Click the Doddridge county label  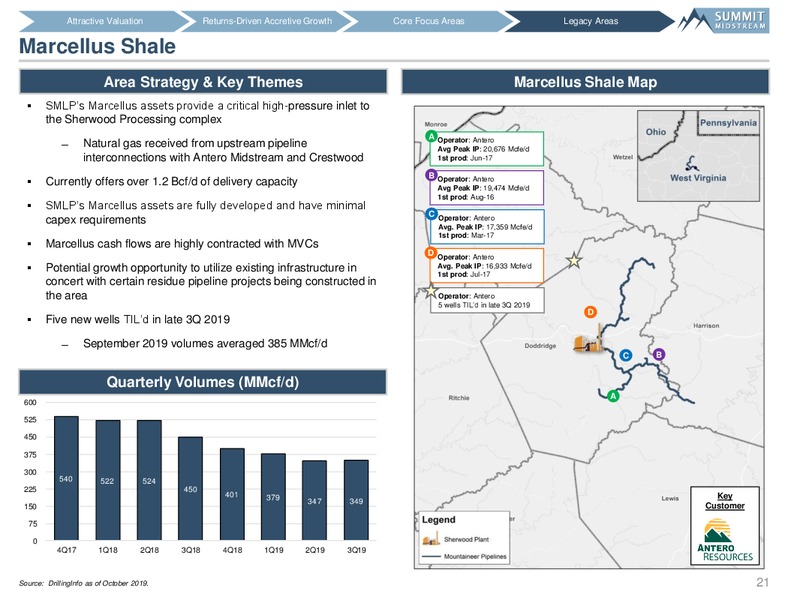(x=540, y=346)
